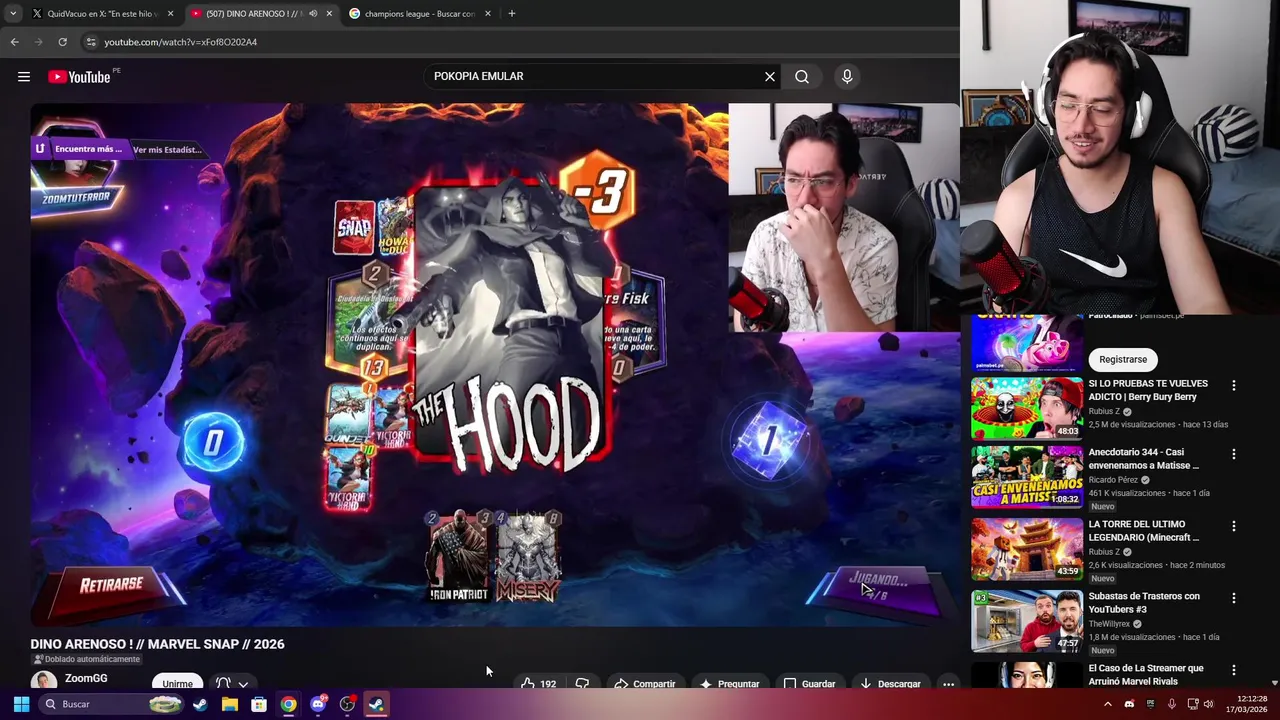Viewport: 1280px width, 720px height.
Task: Open options for El Caso de La Streamer
Action: pos(1233,670)
